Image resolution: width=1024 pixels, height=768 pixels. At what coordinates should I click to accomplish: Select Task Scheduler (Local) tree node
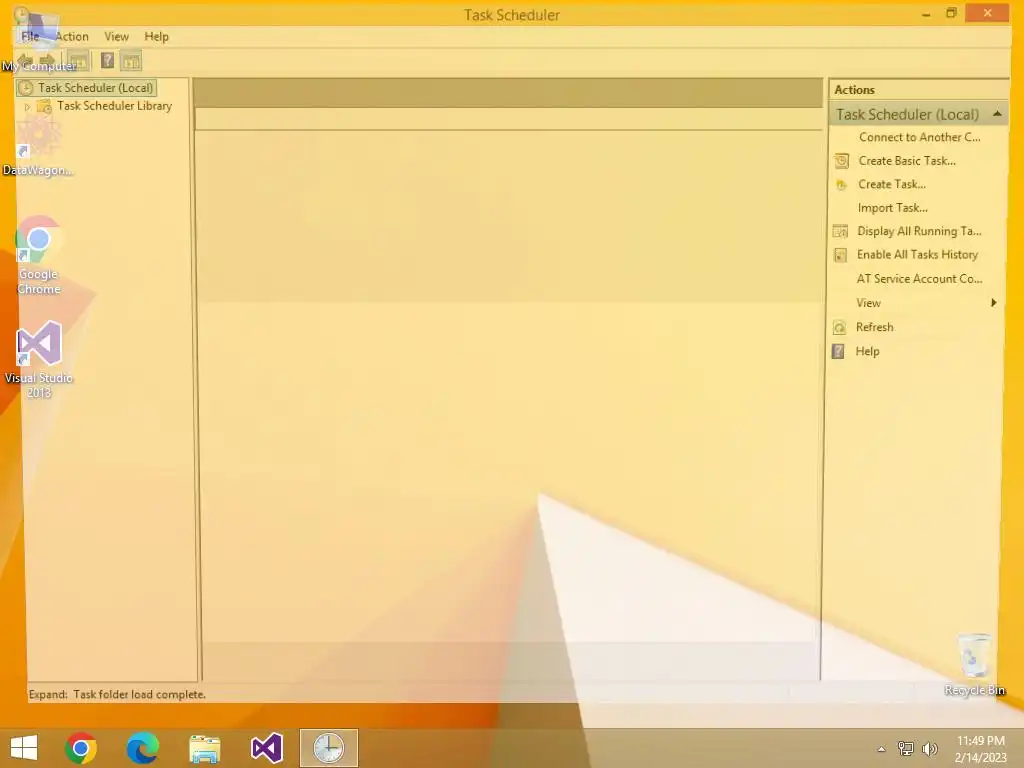pyautogui.click(x=95, y=88)
